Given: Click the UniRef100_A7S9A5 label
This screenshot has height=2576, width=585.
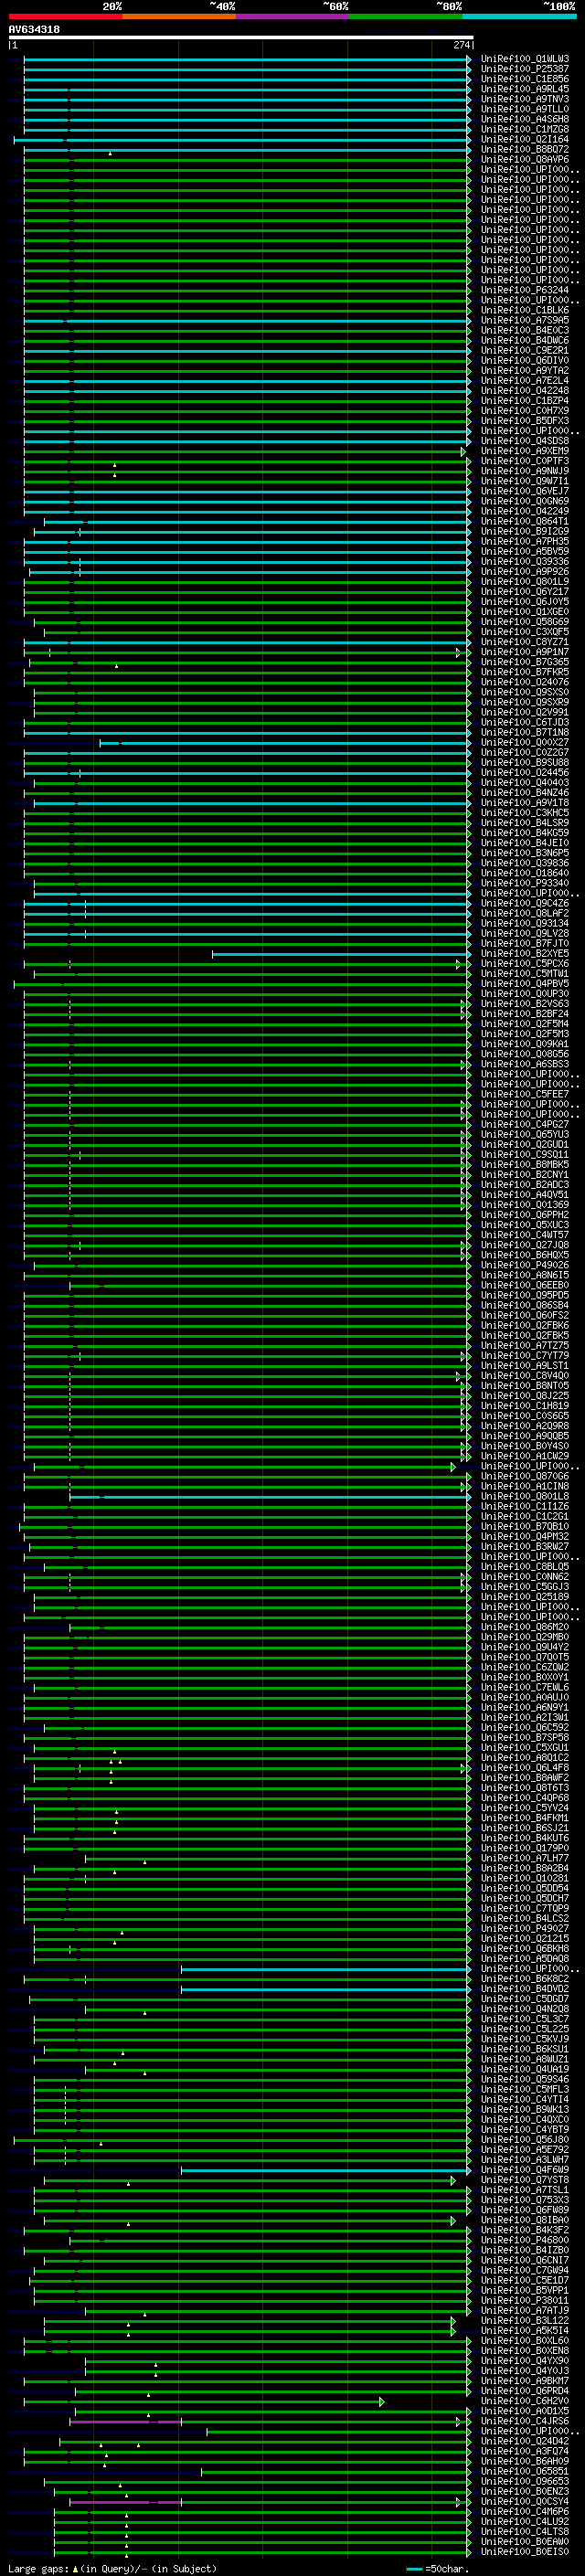Looking at the screenshot, I should (524, 320).
